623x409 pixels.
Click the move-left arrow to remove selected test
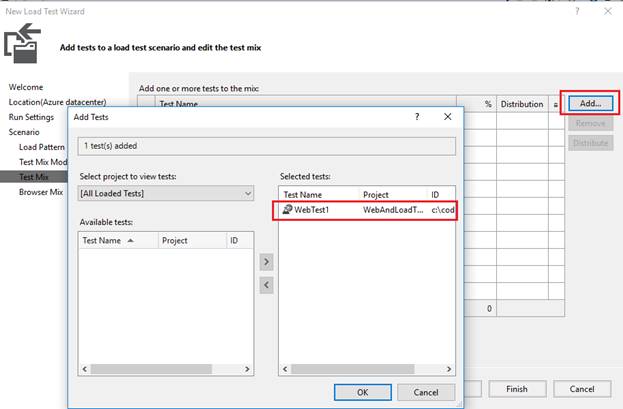point(266,285)
